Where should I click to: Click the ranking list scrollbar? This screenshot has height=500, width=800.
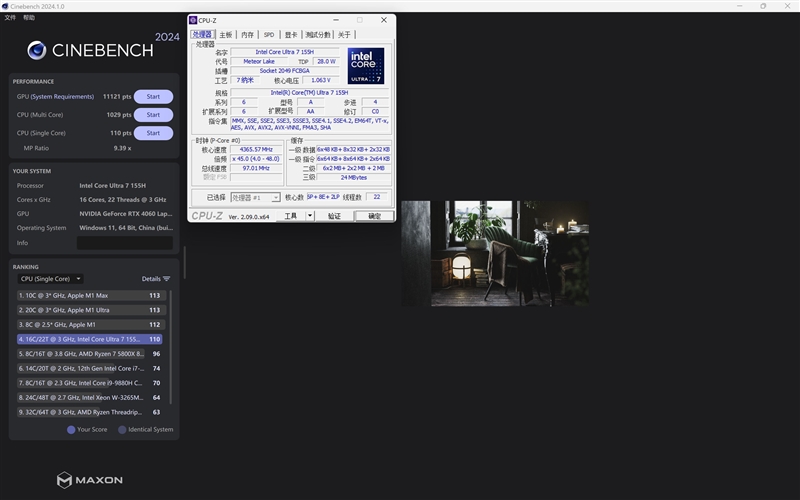pyautogui.click(x=170, y=347)
